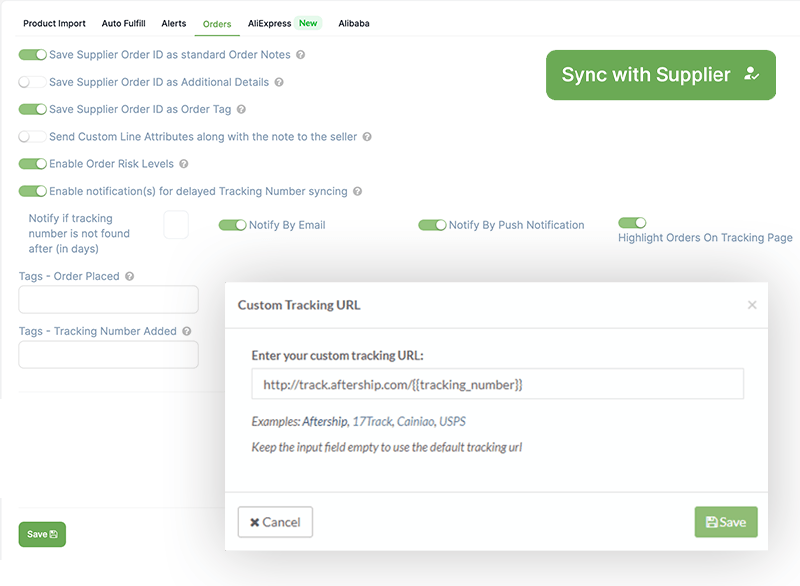Click help icon next to Order Tag
Screen dimensions: 800x586
pos(241,109)
